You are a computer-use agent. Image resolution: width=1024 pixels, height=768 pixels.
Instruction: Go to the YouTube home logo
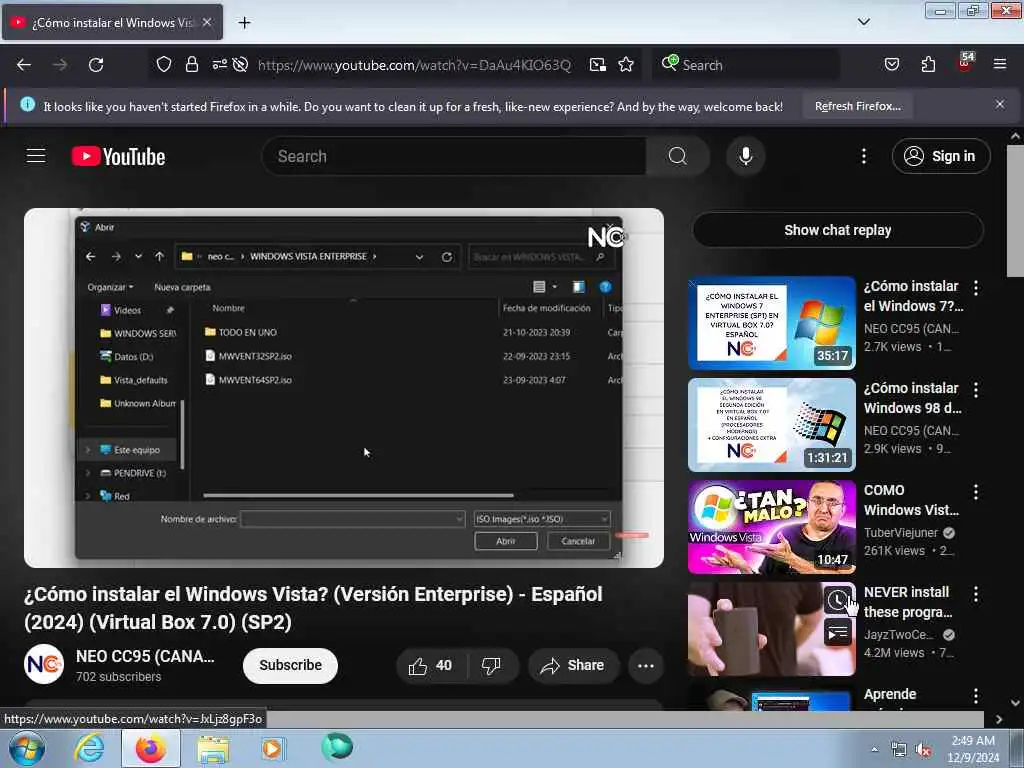pyautogui.click(x=118, y=157)
